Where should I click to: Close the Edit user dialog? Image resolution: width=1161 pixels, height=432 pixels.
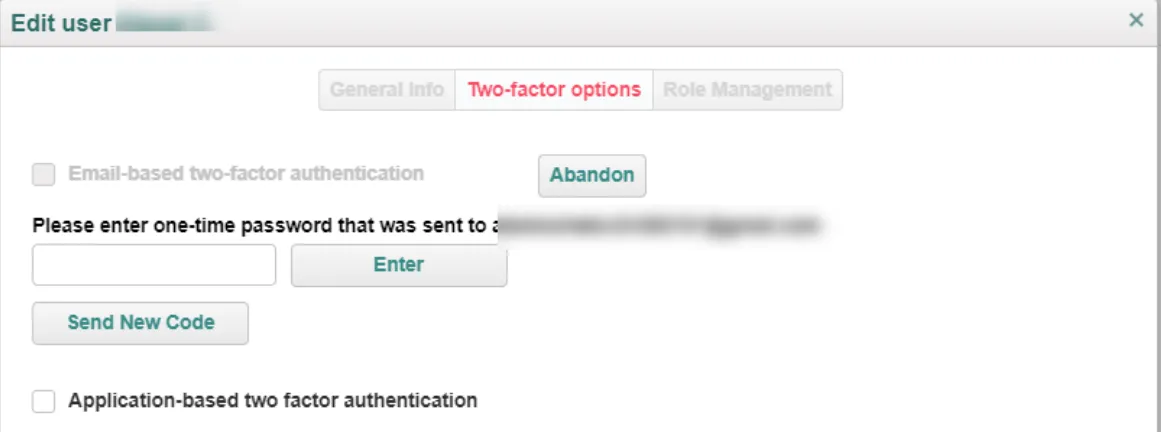[1135, 21]
